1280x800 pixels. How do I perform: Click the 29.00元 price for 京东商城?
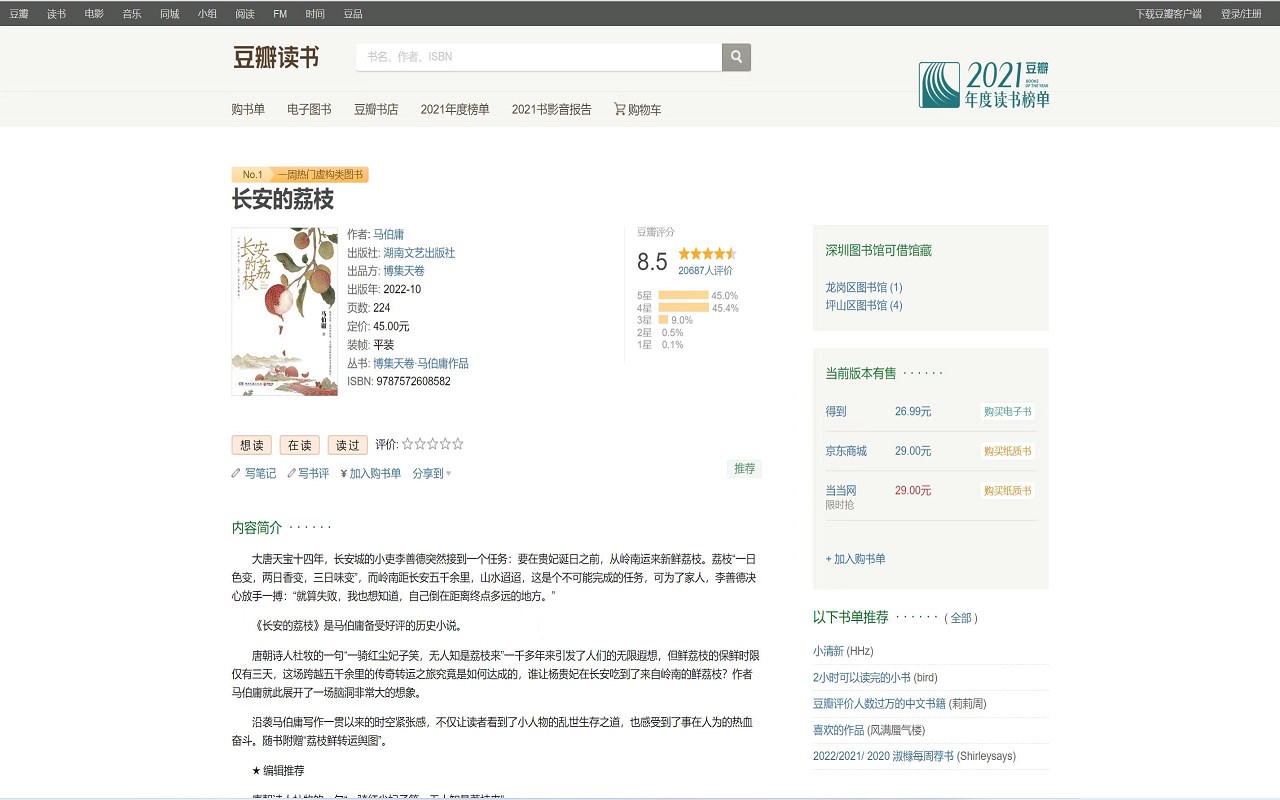click(913, 451)
